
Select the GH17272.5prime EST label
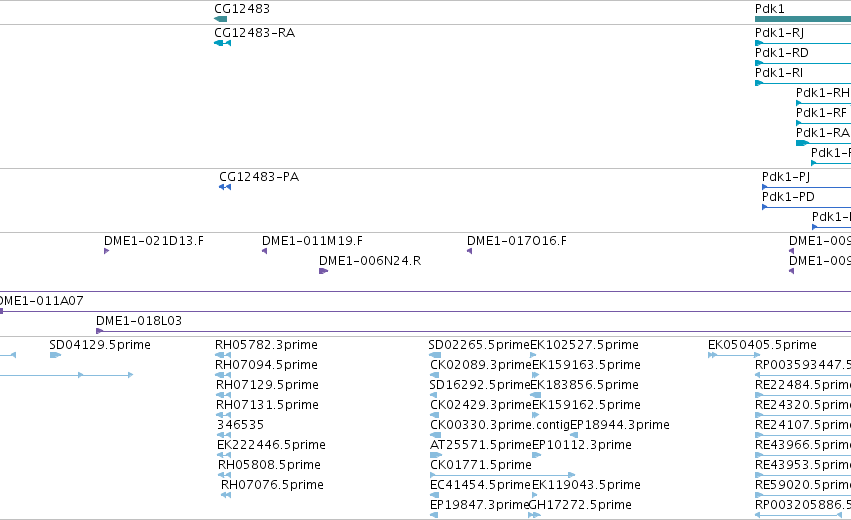(x=580, y=505)
